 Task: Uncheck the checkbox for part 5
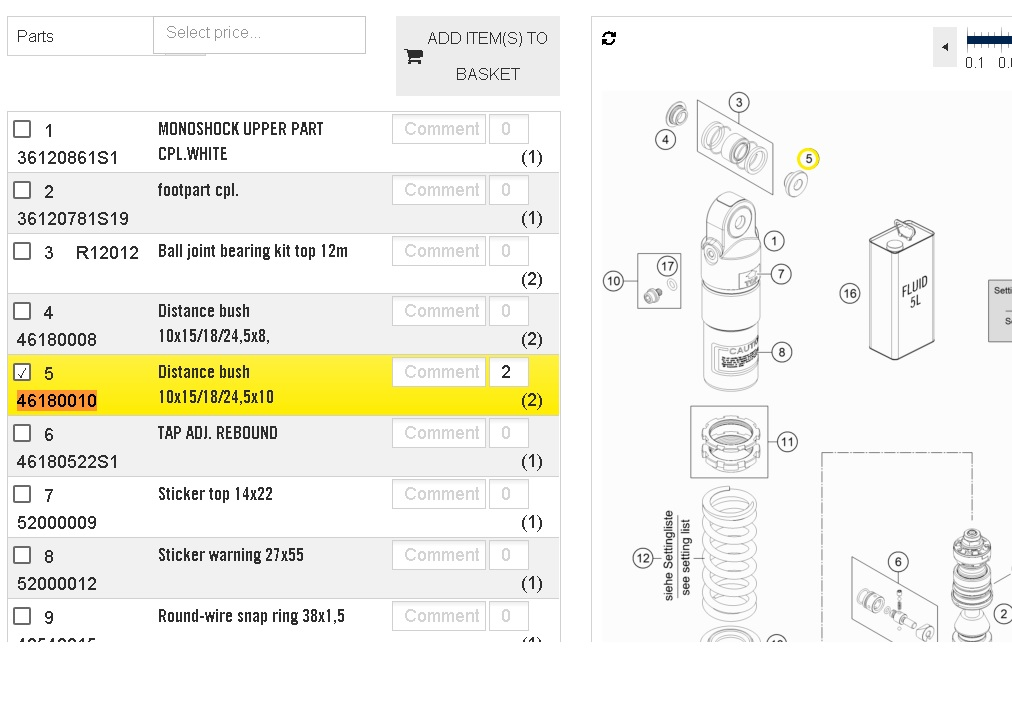23,373
